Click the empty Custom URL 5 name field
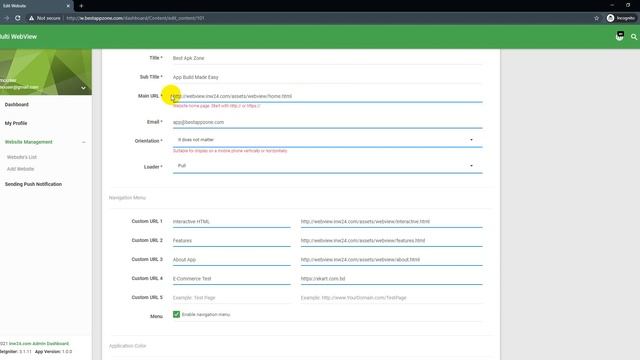The height and width of the screenshot is (360, 640). [x=231, y=298]
